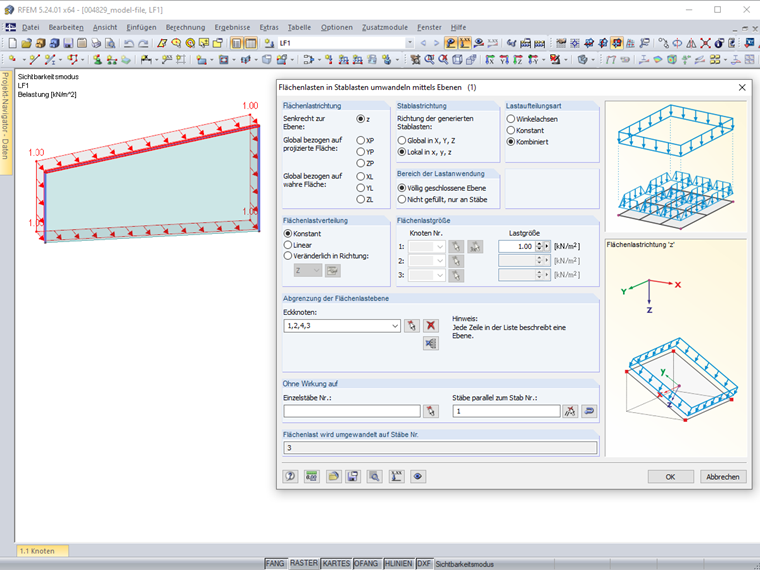Image resolution: width=760 pixels, height=570 pixels.
Task: Toggle RASTER in status bar
Action: tap(304, 563)
